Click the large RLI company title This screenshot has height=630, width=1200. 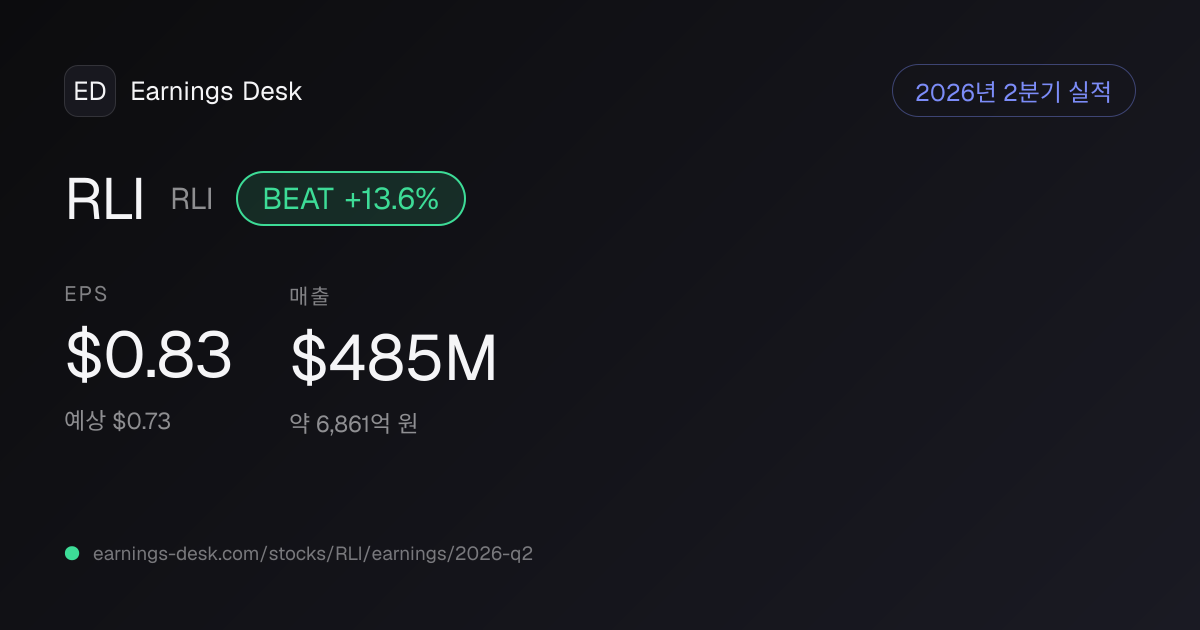(x=105, y=199)
